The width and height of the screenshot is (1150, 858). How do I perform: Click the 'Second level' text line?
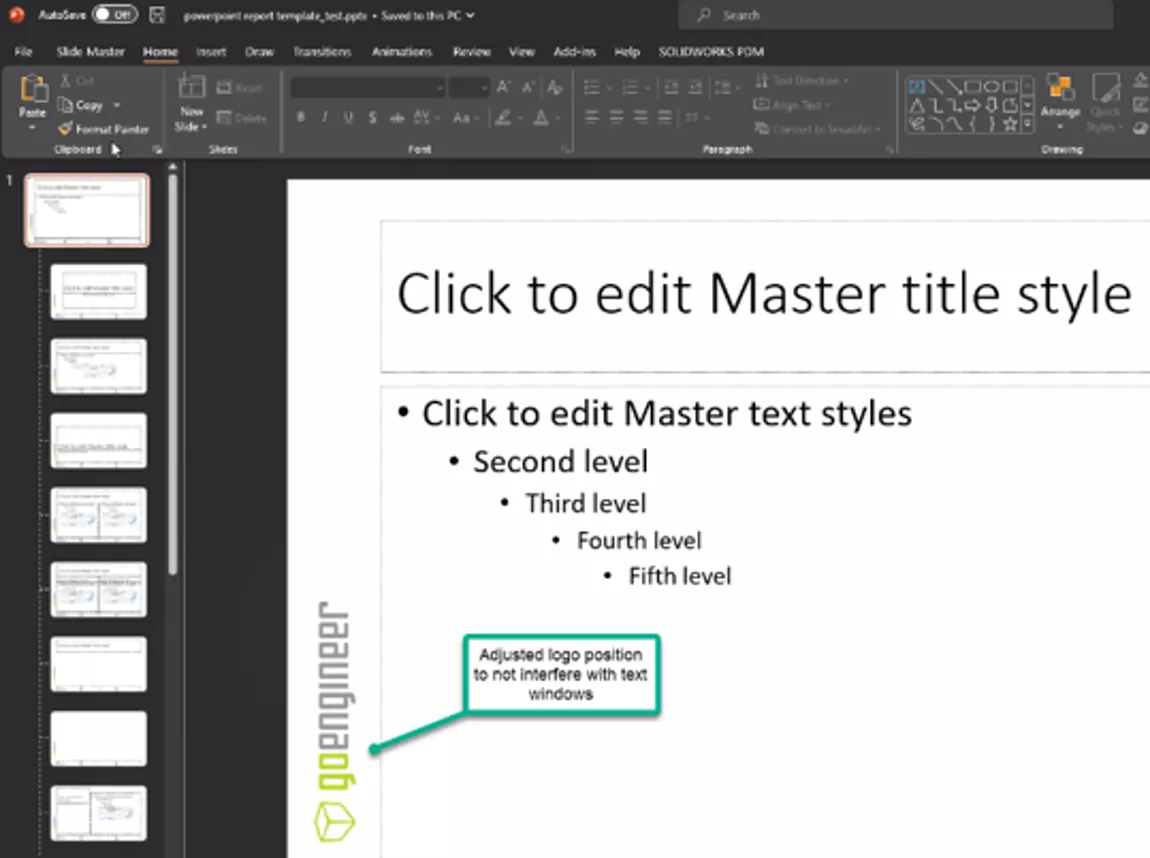560,462
